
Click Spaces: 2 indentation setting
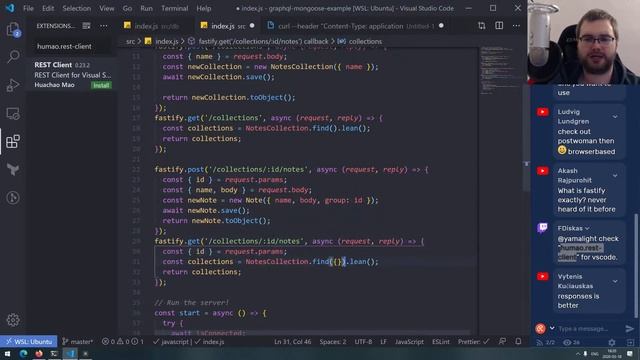(333, 342)
